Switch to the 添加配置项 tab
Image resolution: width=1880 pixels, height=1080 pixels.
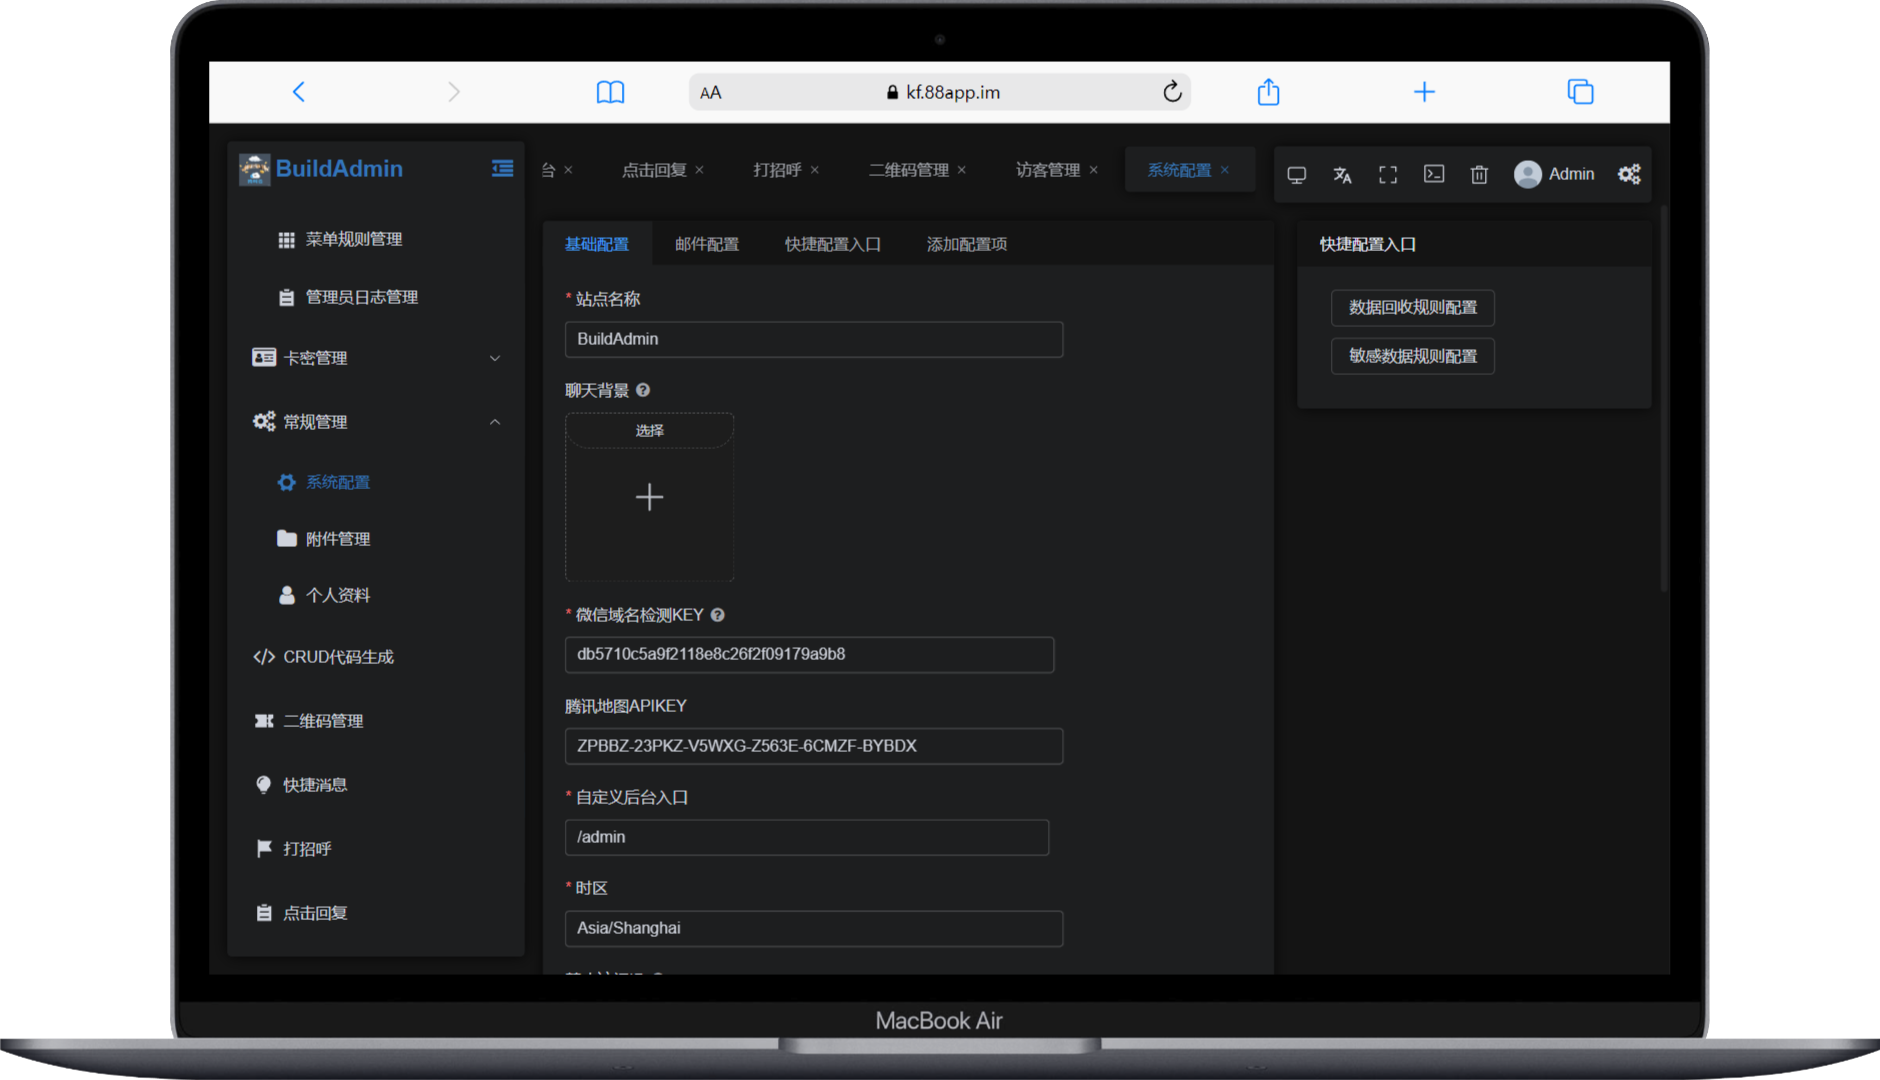964,243
